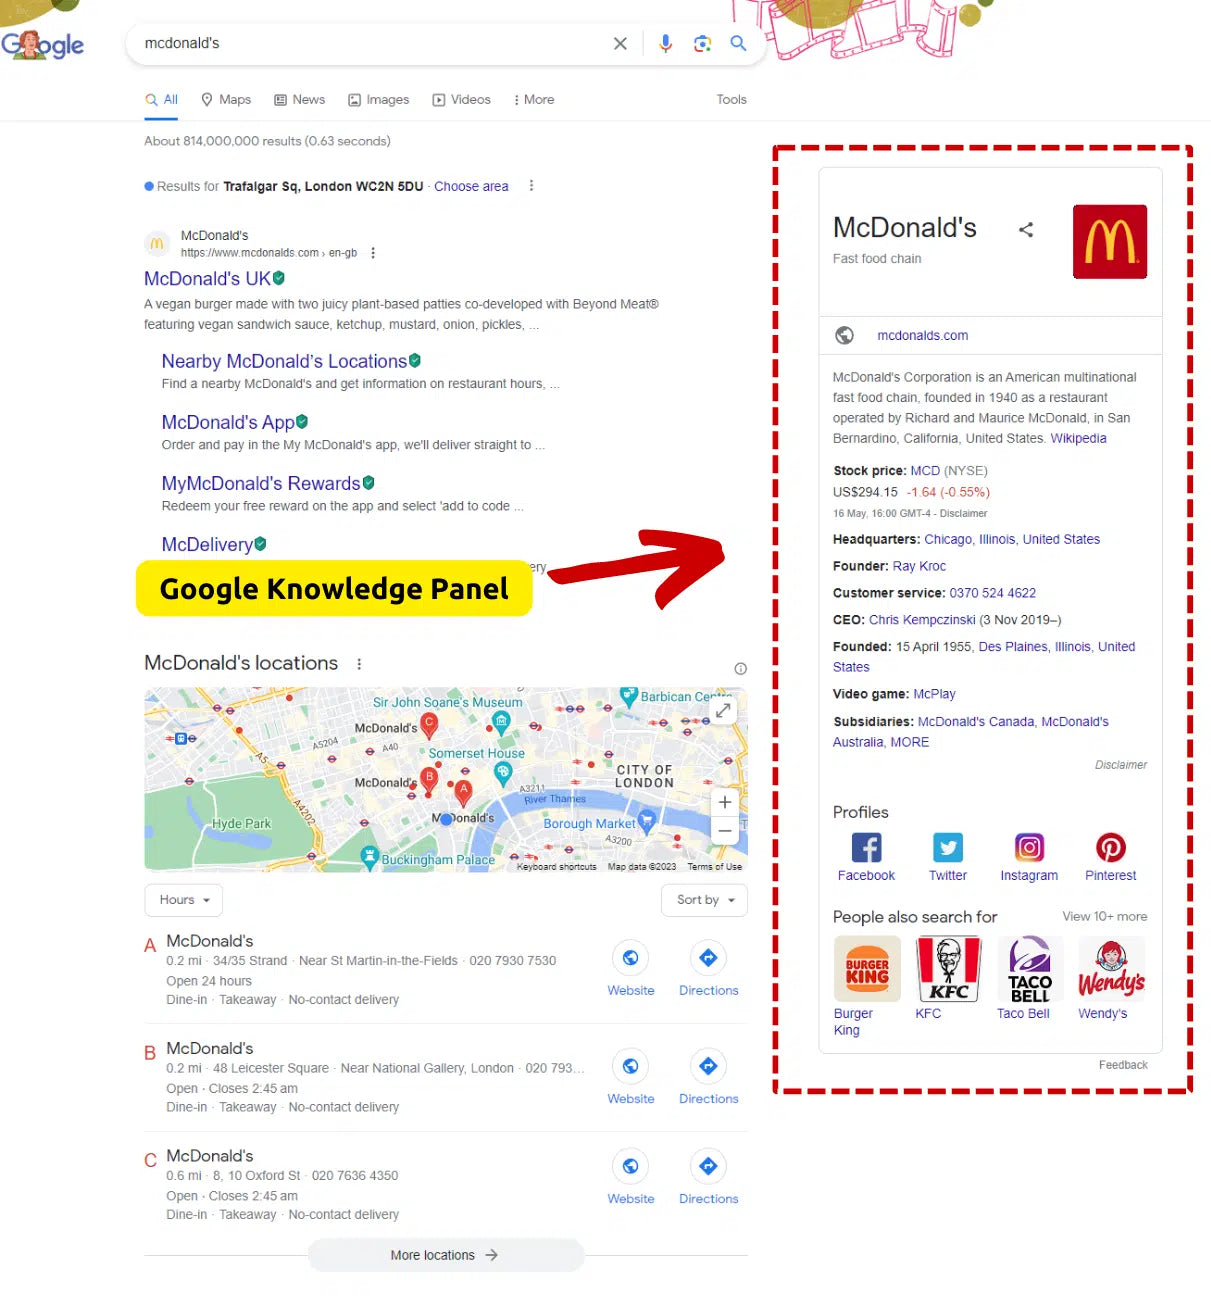1211x1307 pixels.
Task: Open the Nearby McDonald's Locations link
Action: 284,361
